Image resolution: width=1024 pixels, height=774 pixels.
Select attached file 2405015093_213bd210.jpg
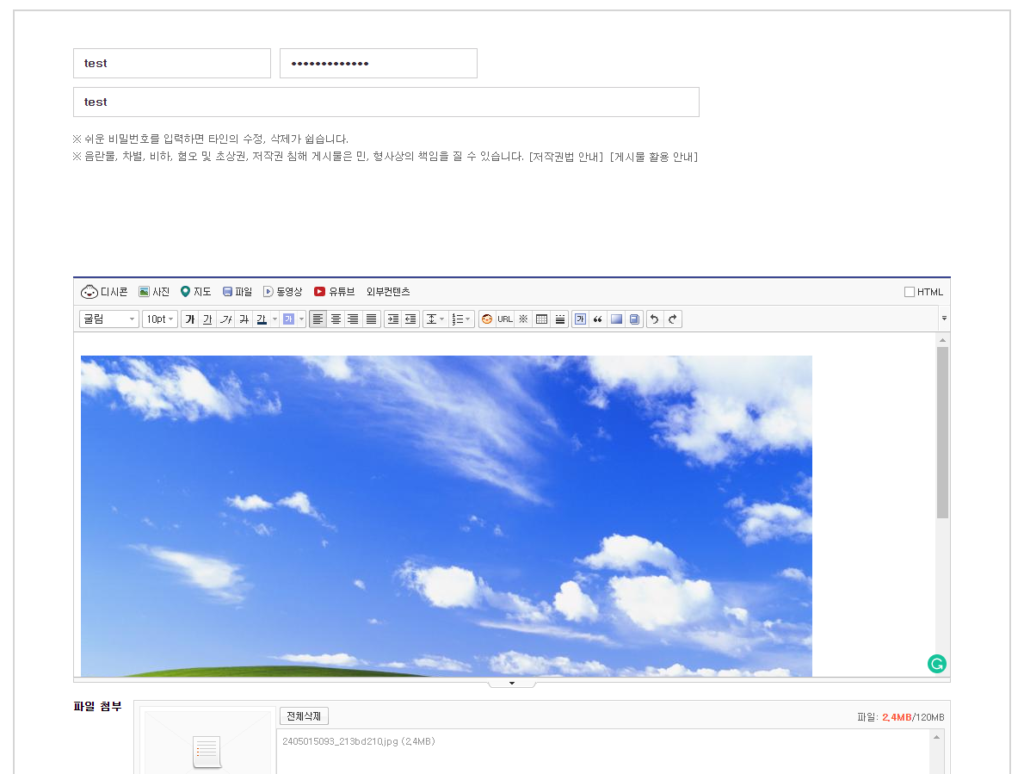pyautogui.click(x=359, y=741)
